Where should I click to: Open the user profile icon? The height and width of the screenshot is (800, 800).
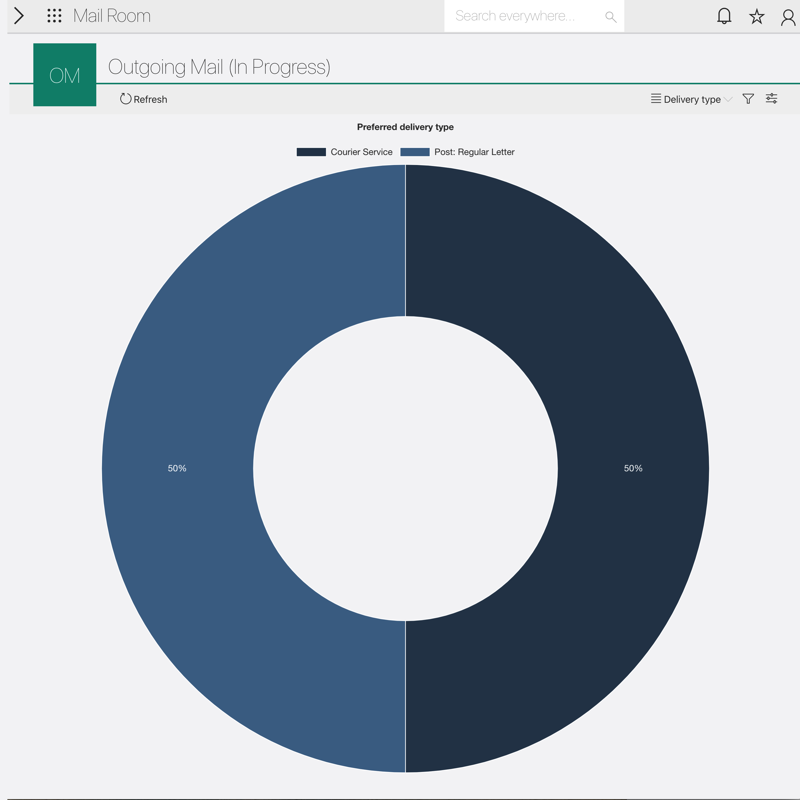pyautogui.click(x=788, y=16)
